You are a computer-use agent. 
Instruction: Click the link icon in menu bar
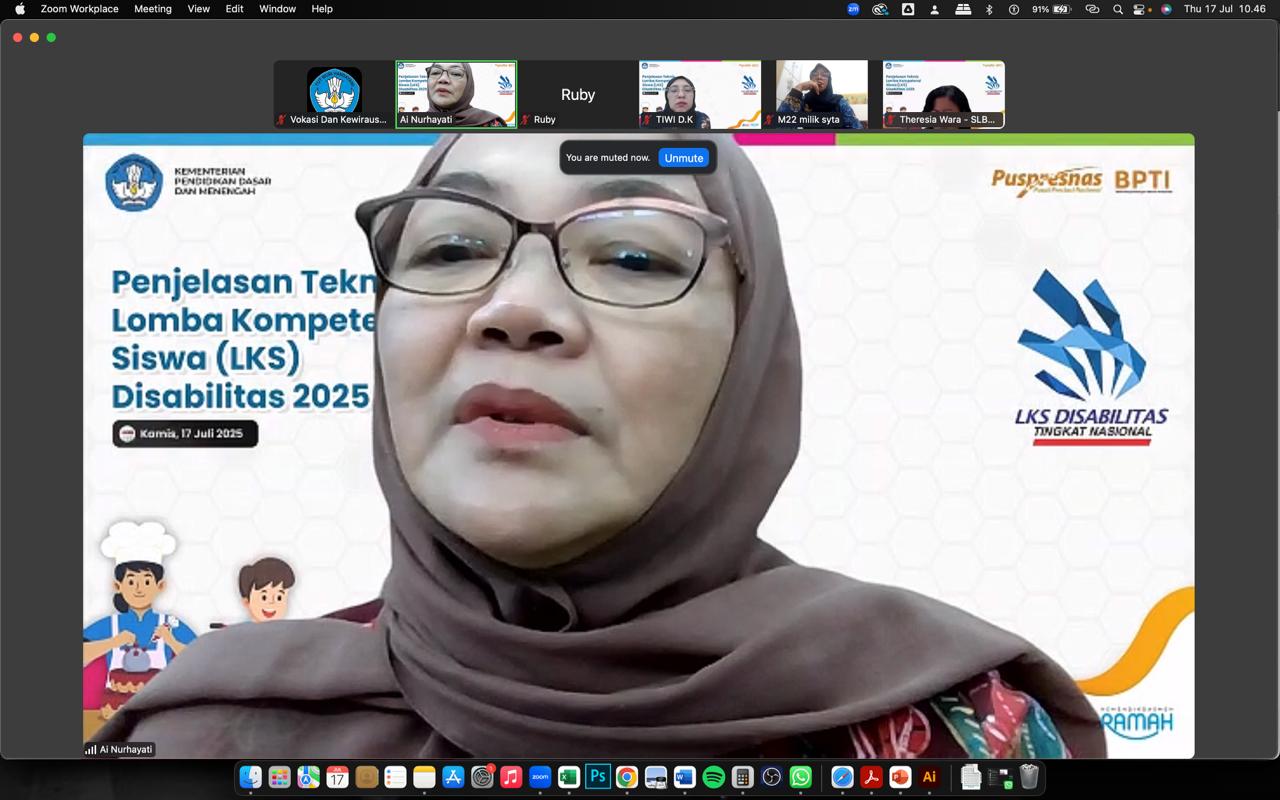point(1092,9)
